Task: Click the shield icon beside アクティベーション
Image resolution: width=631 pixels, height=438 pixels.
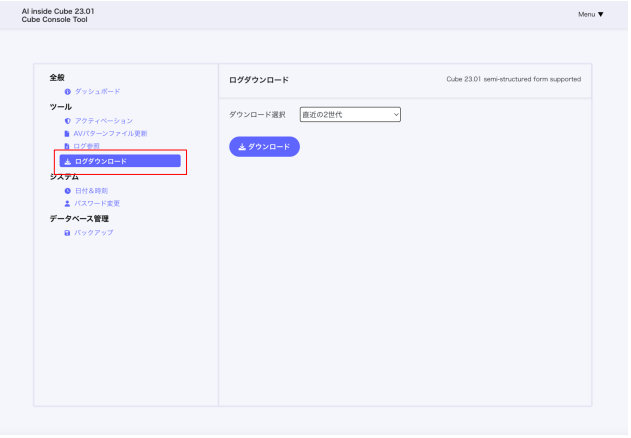Action: point(67,121)
